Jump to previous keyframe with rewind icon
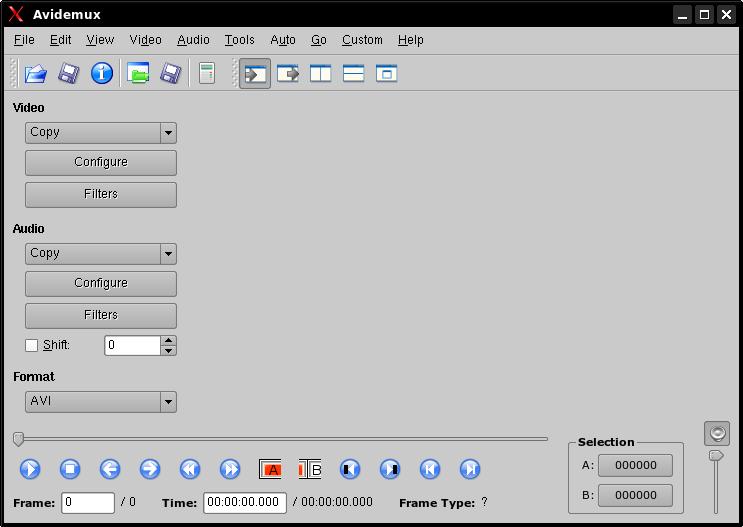743x527 pixels. click(190, 469)
